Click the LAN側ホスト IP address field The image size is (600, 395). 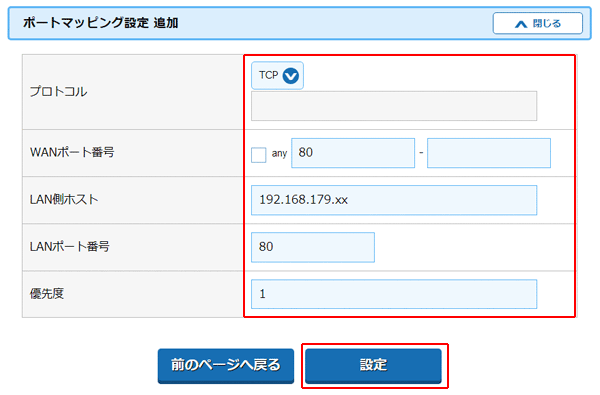[x=394, y=200]
